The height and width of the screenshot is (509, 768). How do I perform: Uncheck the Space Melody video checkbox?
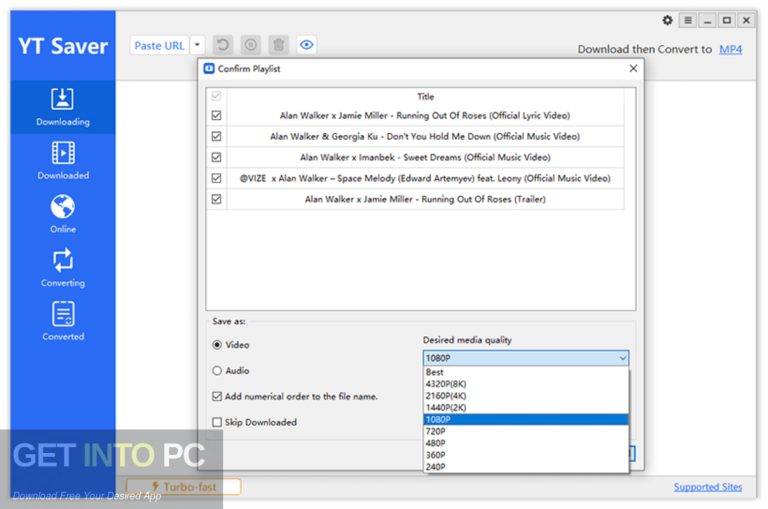(x=216, y=178)
